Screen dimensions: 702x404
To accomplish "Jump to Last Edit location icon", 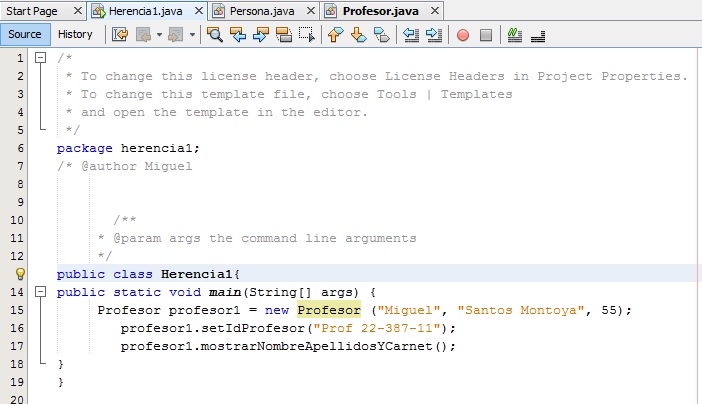I will point(120,34).
